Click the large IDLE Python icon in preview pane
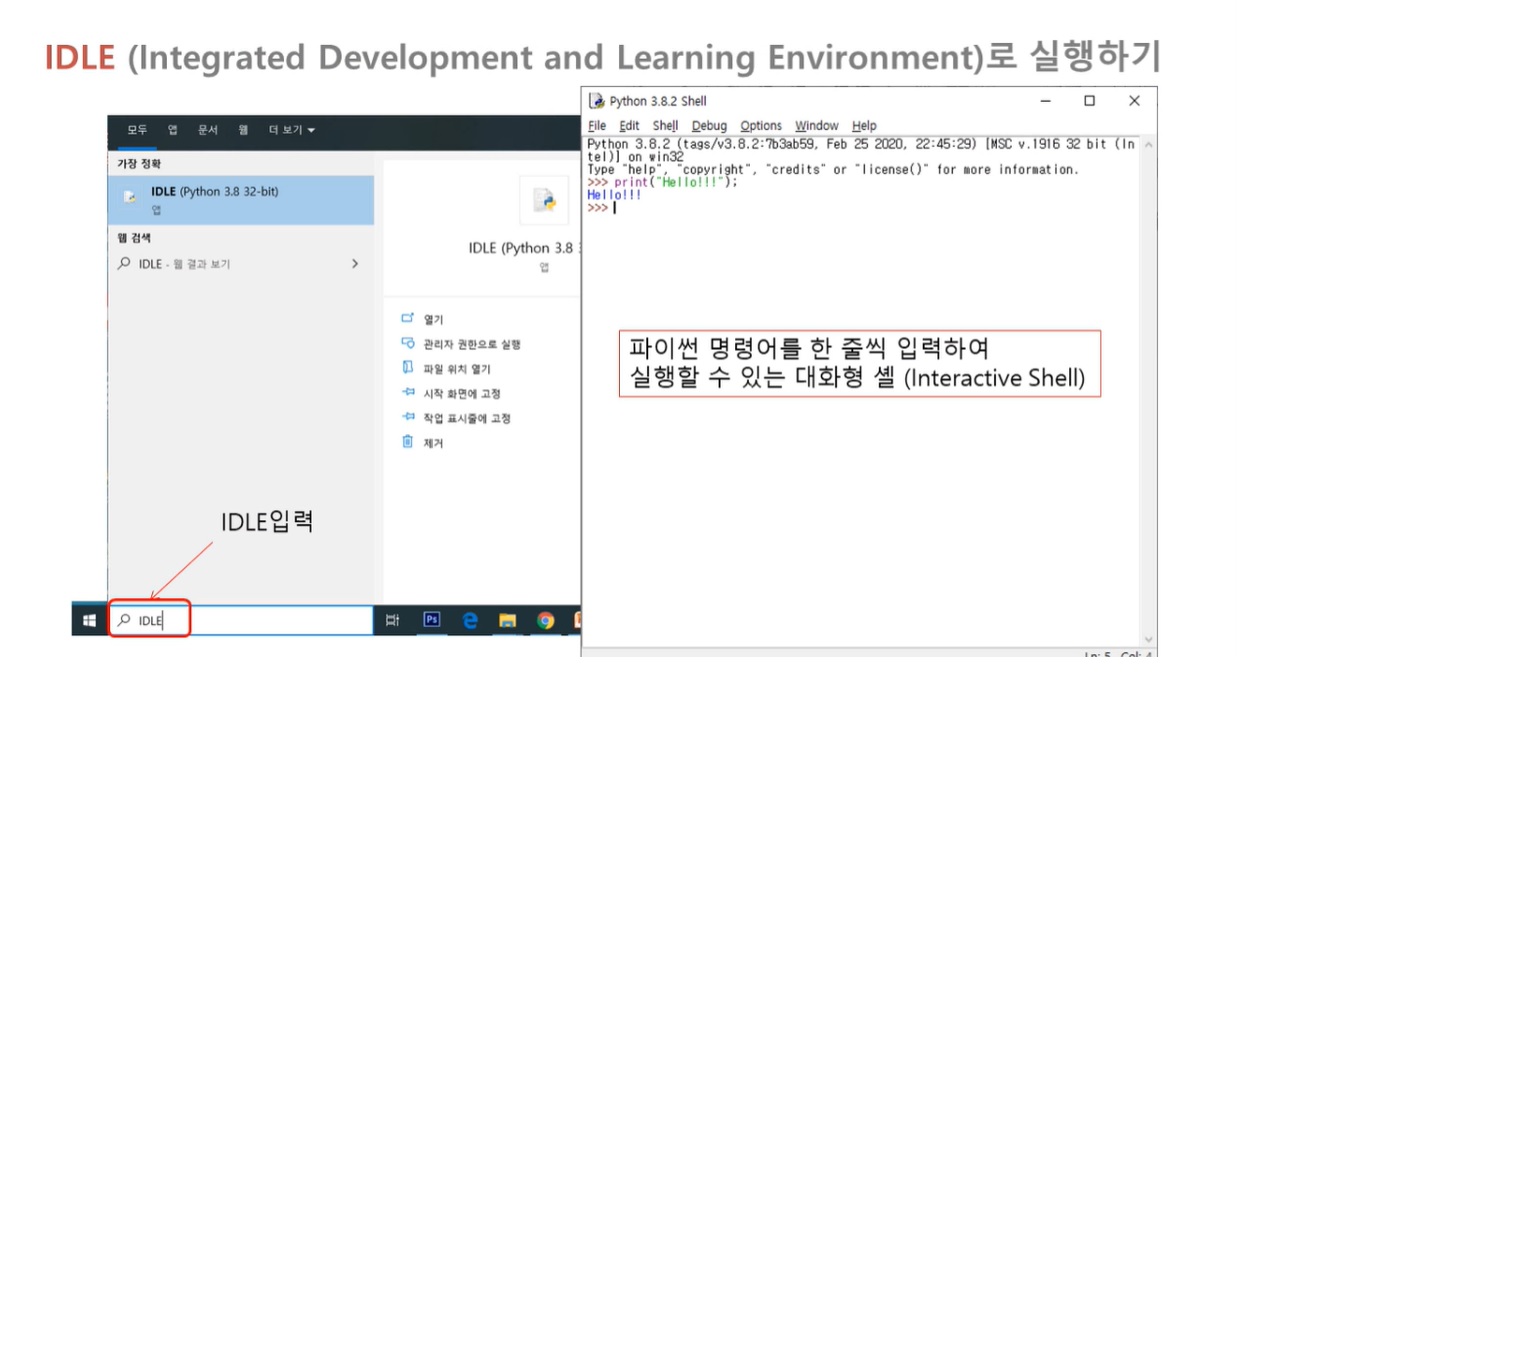The image size is (1524, 1347). [544, 200]
